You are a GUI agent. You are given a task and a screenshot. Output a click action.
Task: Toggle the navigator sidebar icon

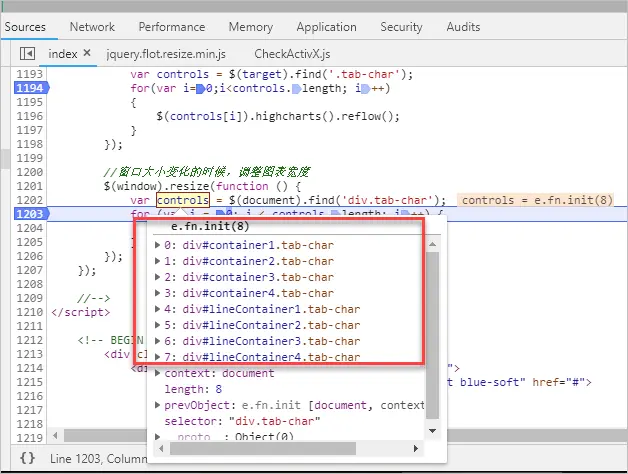coord(27,53)
